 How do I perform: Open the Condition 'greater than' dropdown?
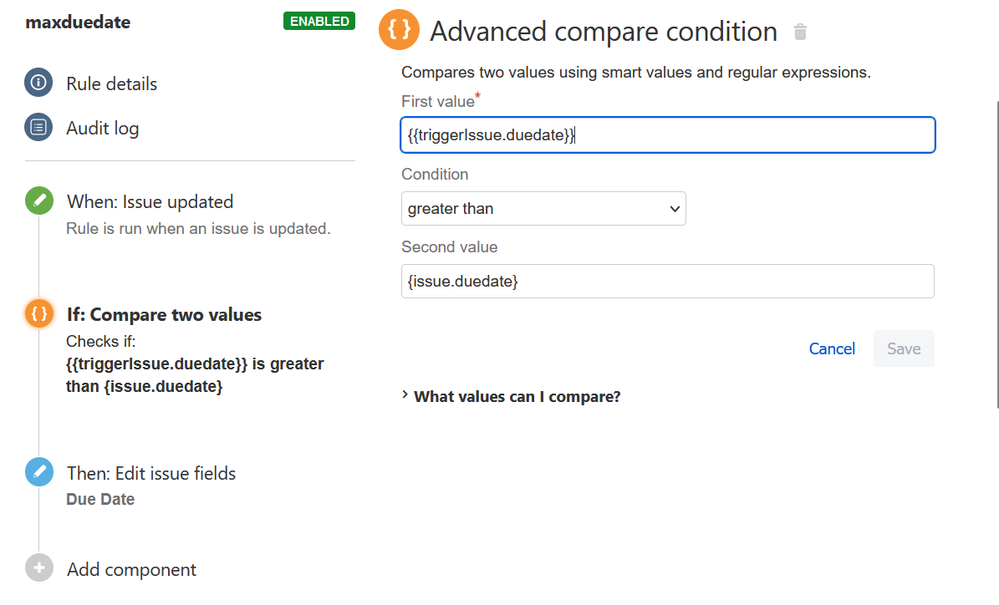tap(543, 209)
